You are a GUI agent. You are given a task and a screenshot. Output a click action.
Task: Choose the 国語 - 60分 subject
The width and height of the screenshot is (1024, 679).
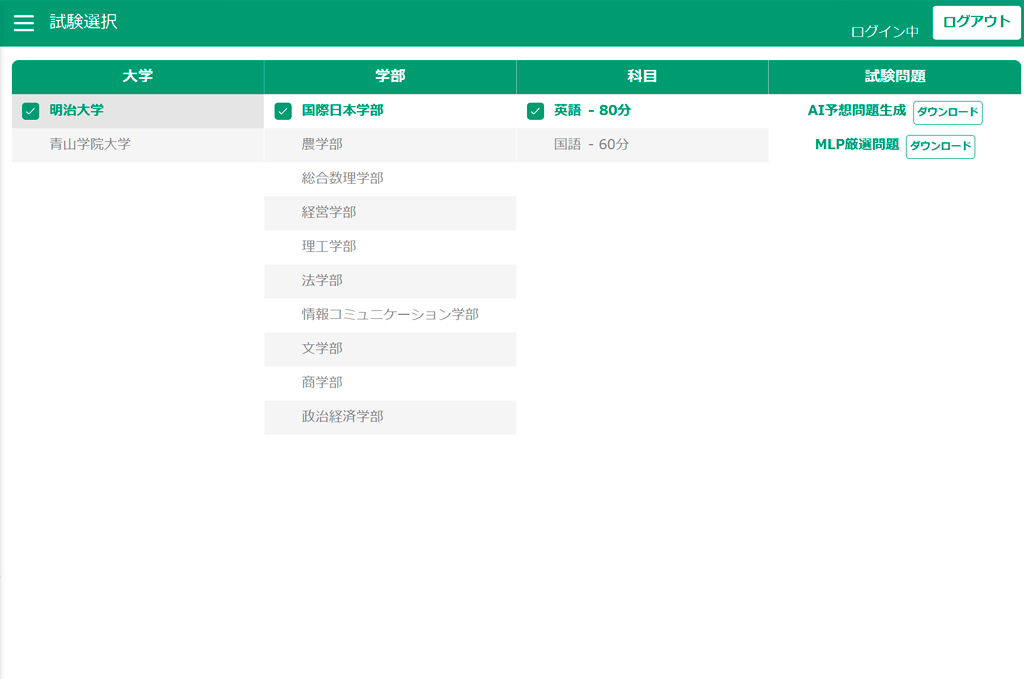pyautogui.click(x=591, y=144)
